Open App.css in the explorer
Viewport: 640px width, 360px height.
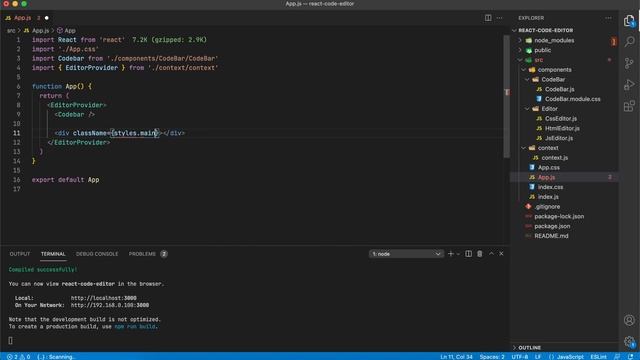[549, 168]
